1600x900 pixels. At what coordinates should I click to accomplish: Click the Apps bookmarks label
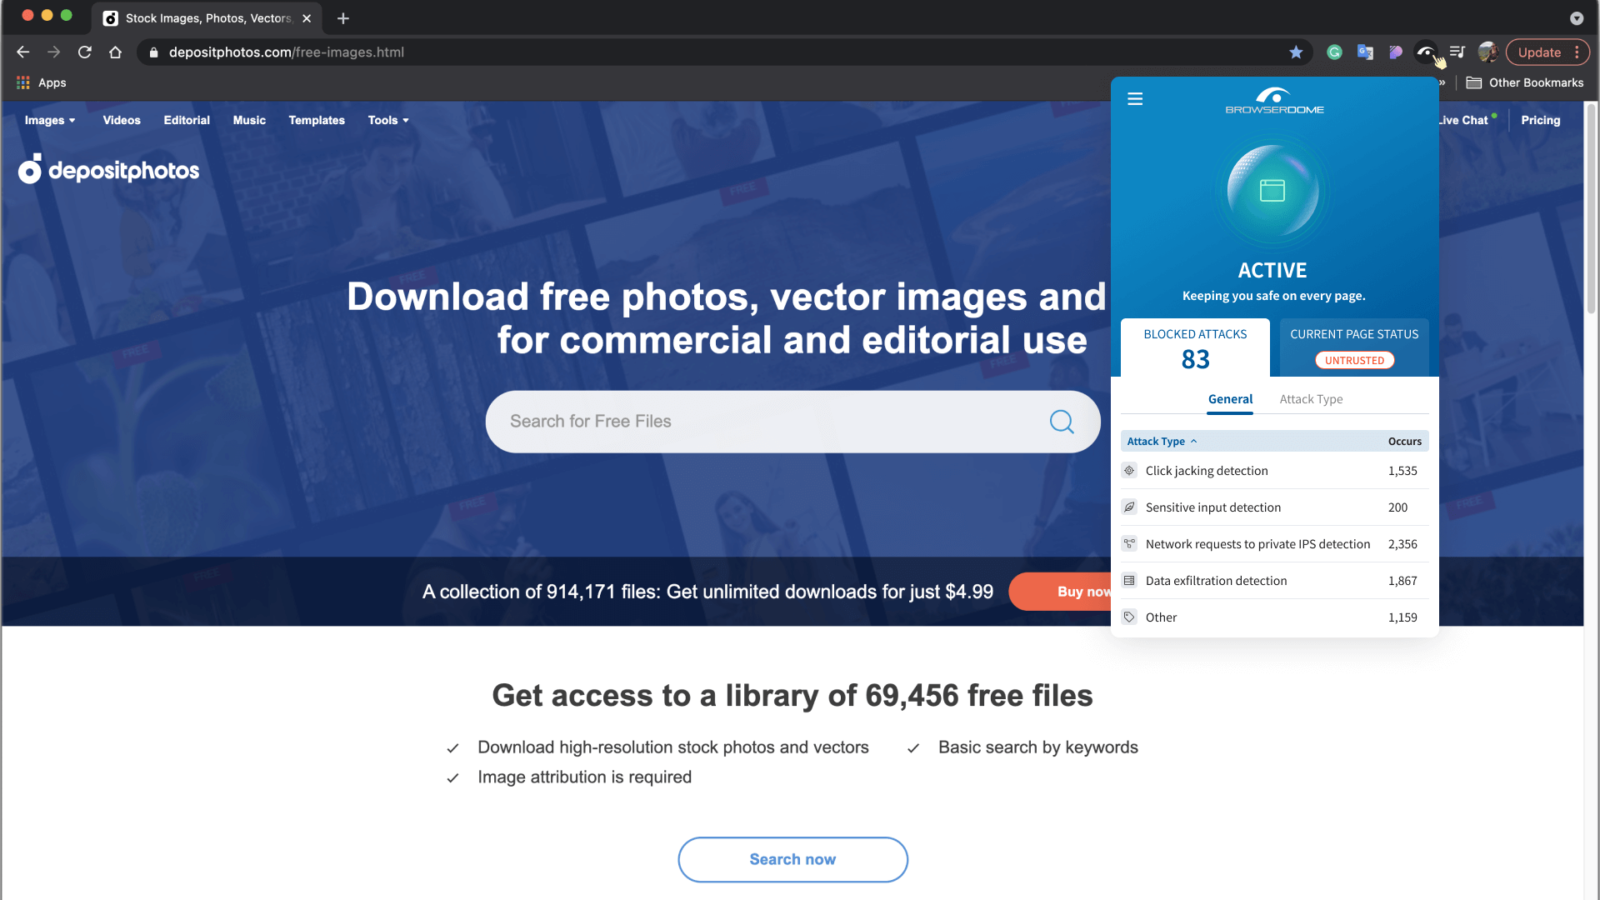tap(52, 83)
